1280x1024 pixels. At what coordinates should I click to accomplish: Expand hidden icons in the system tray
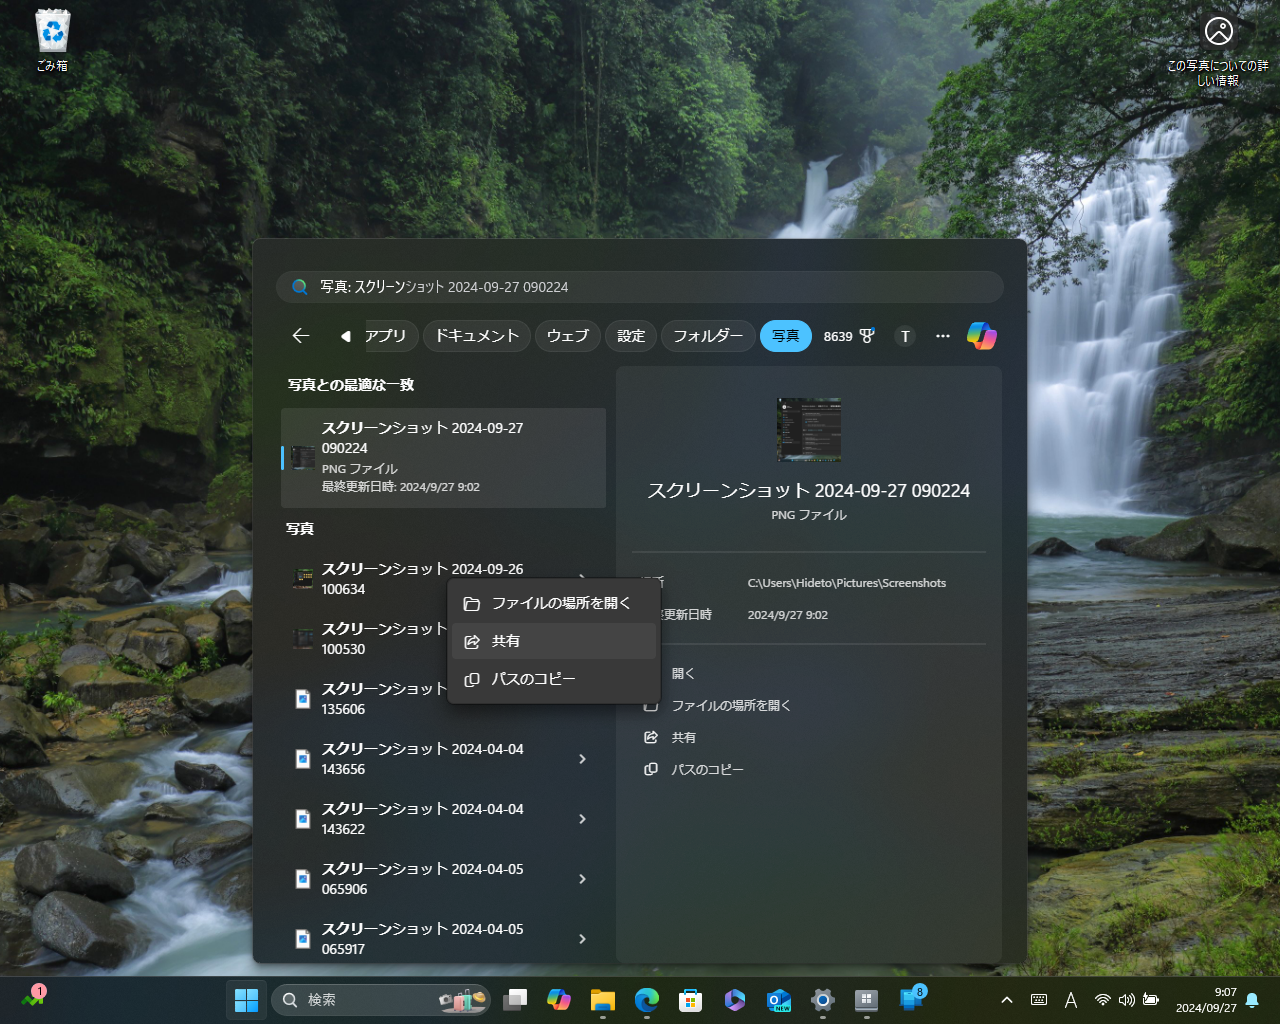(x=1006, y=1000)
